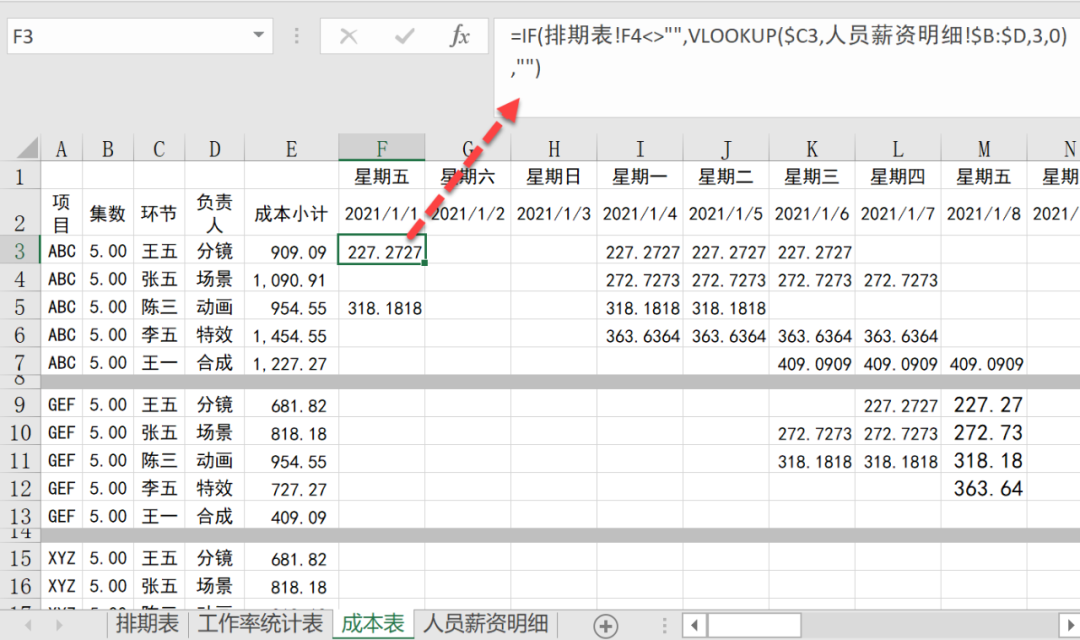The image size is (1080, 640).
Task: Switch to the 工作率统计表 sheet tab
Action: click(260, 623)
